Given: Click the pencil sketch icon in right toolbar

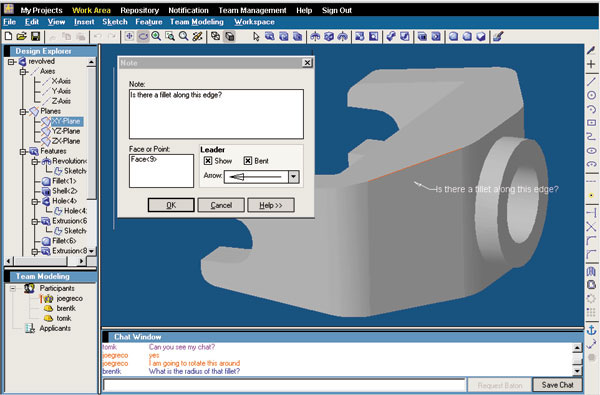Looking at the screenshot, I should click(591, 50).
